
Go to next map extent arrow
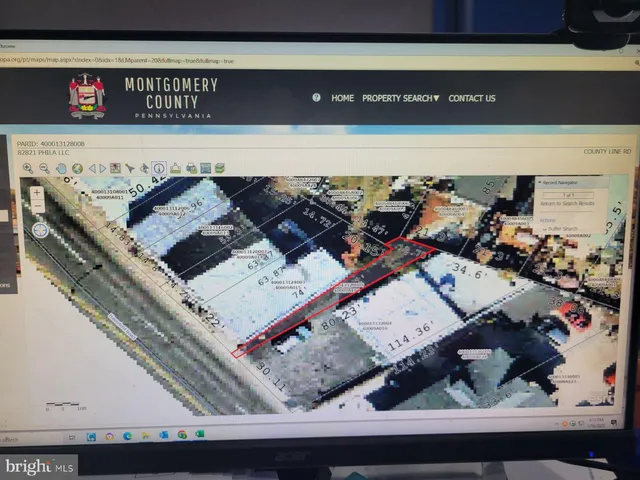(102, 168)
